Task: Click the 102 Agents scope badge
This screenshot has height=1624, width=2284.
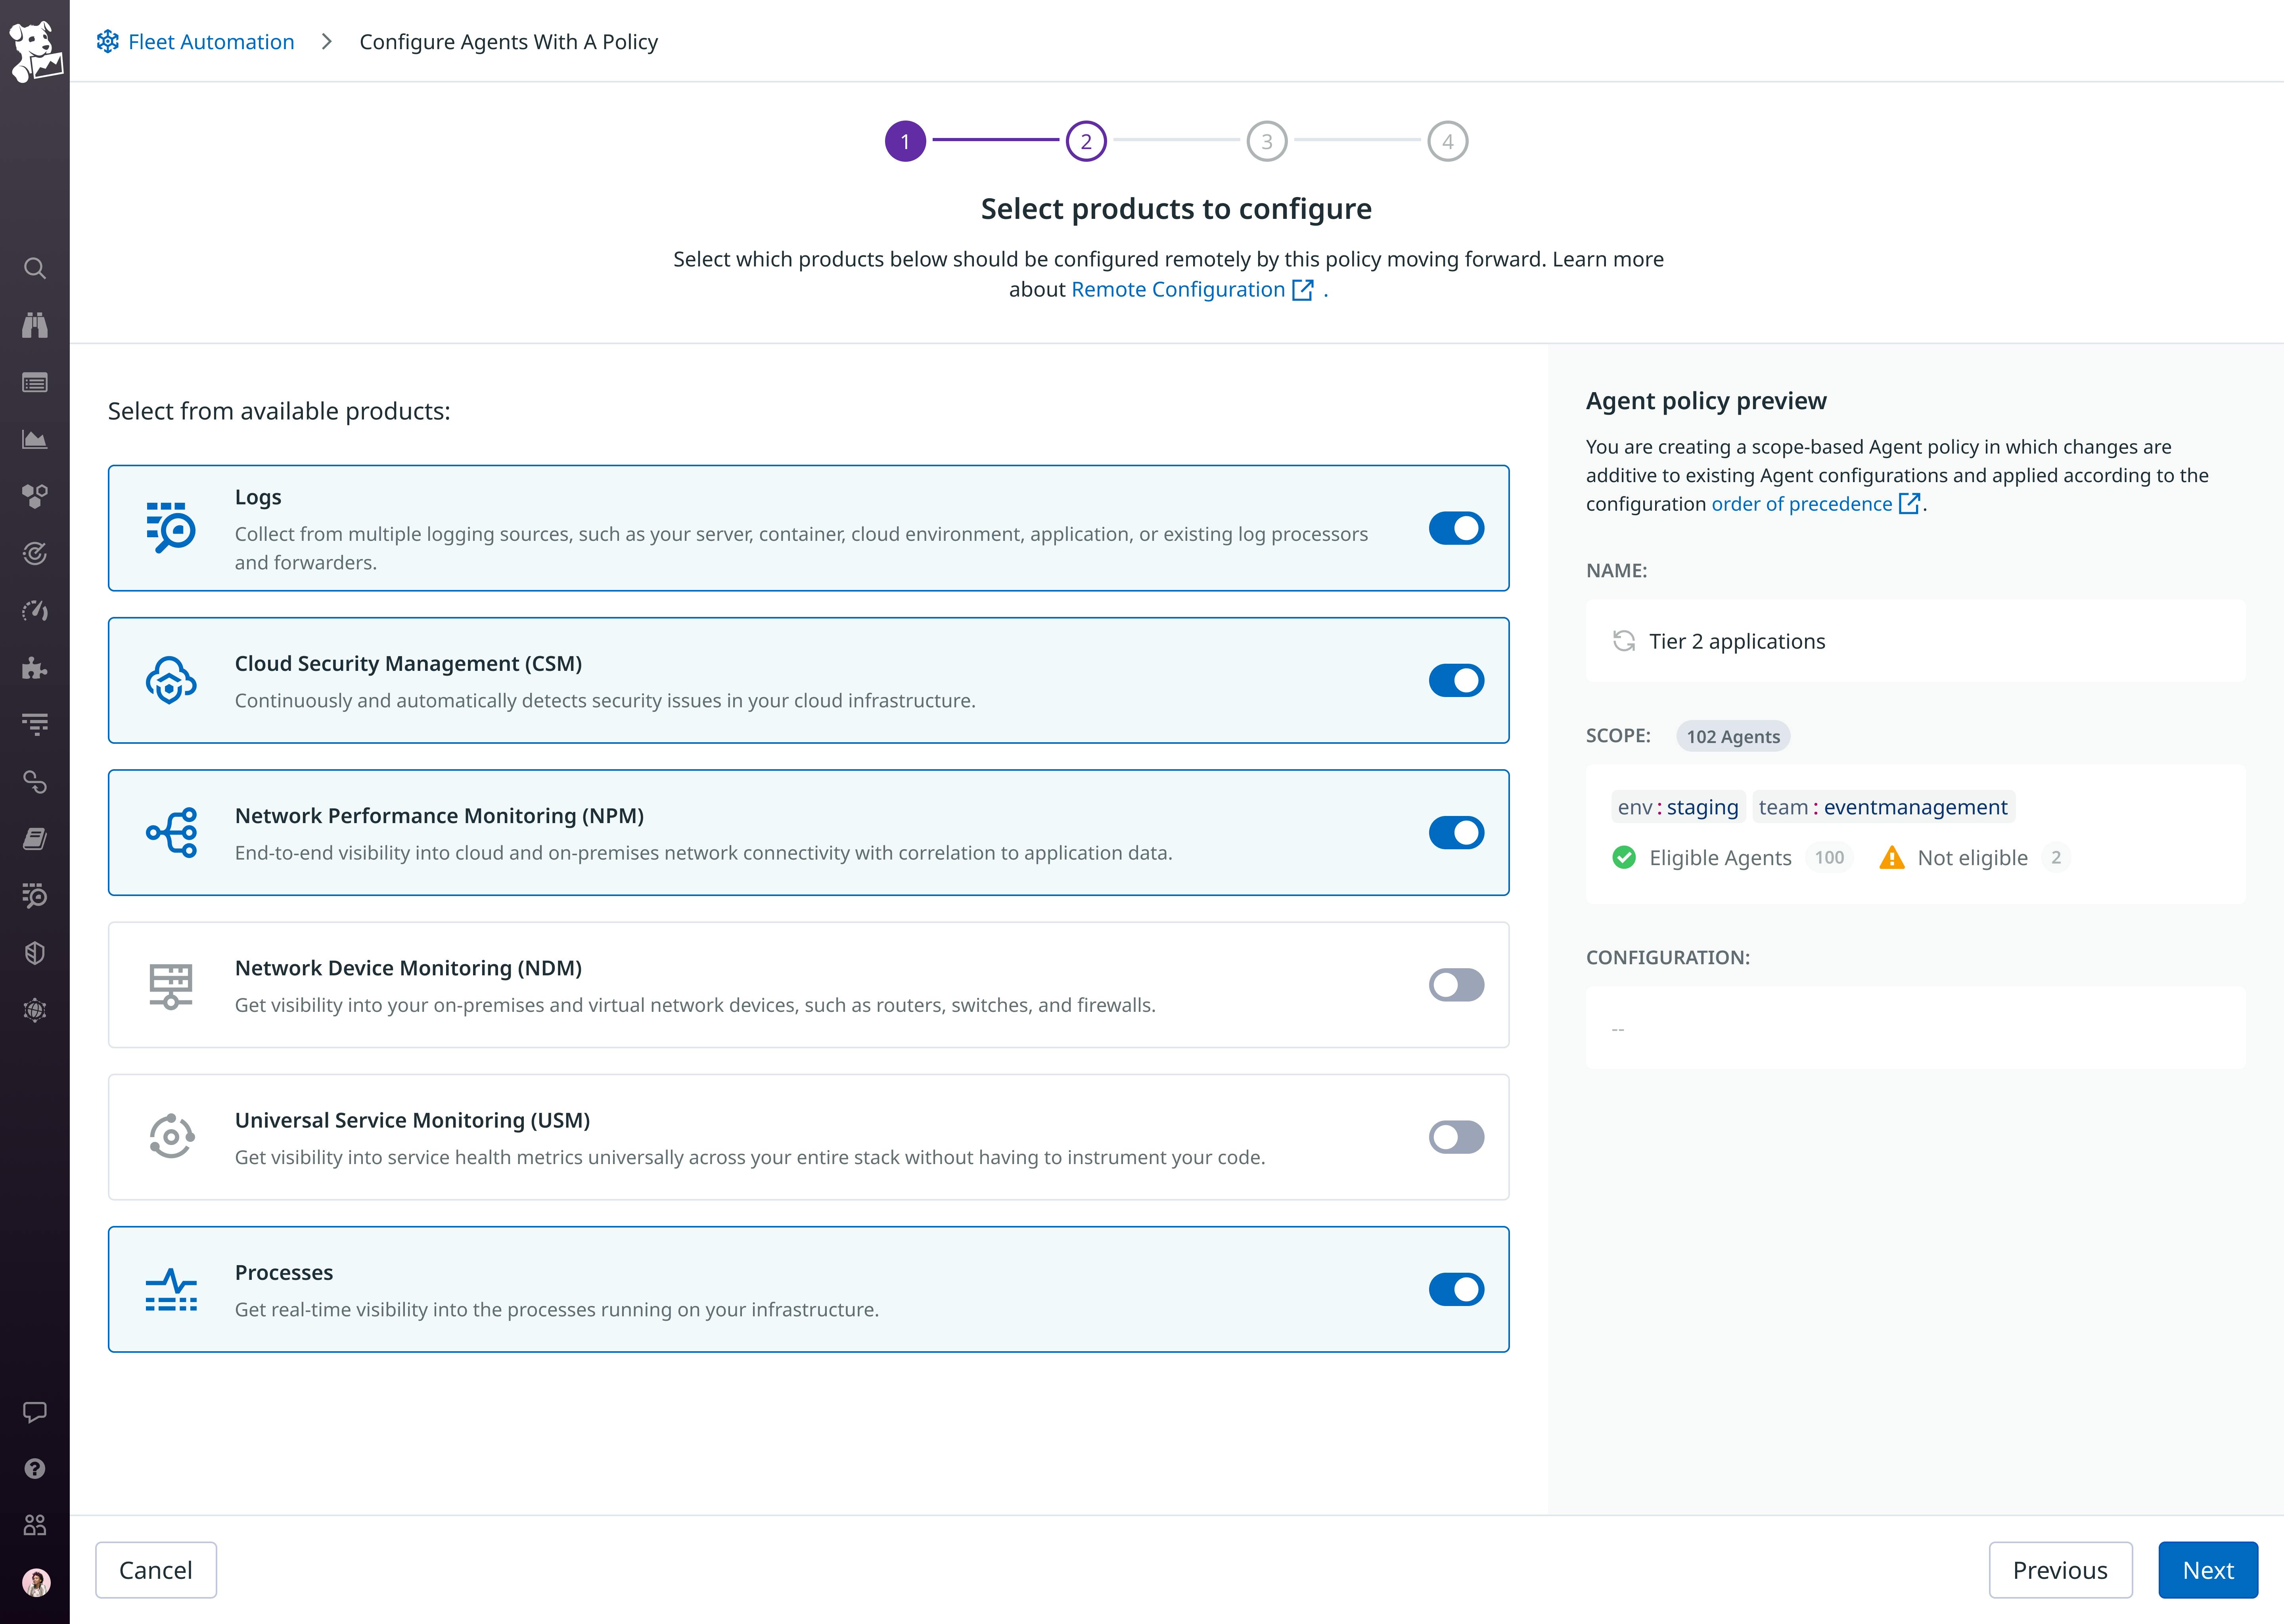Action: [1732, 736]
